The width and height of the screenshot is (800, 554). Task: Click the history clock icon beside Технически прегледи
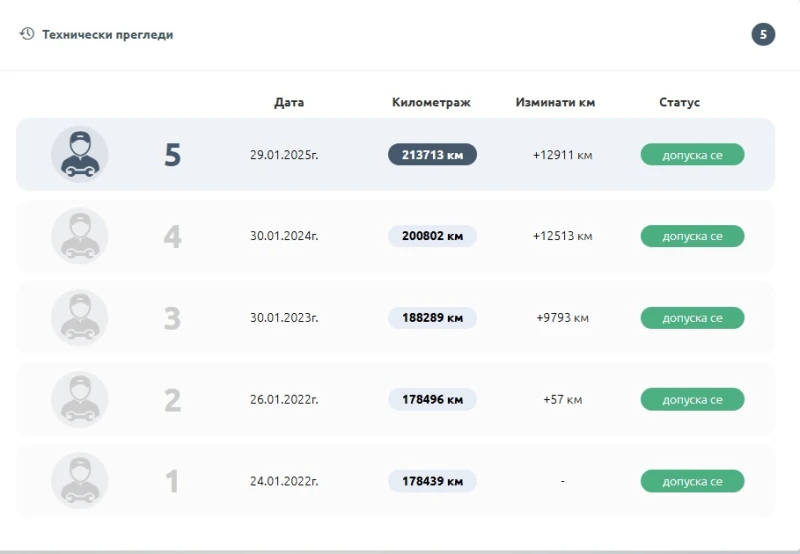[27, 34]
